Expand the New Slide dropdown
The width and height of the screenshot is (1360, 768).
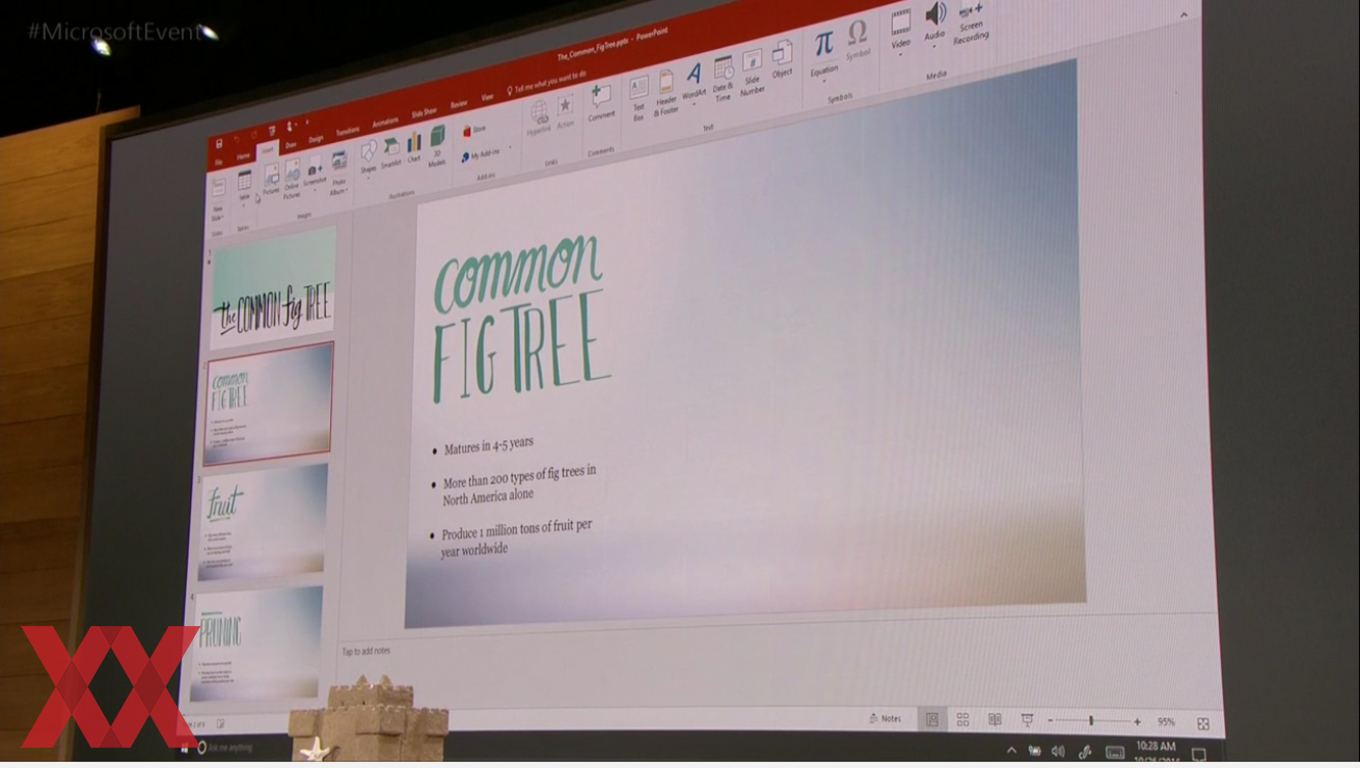[217, 215]
